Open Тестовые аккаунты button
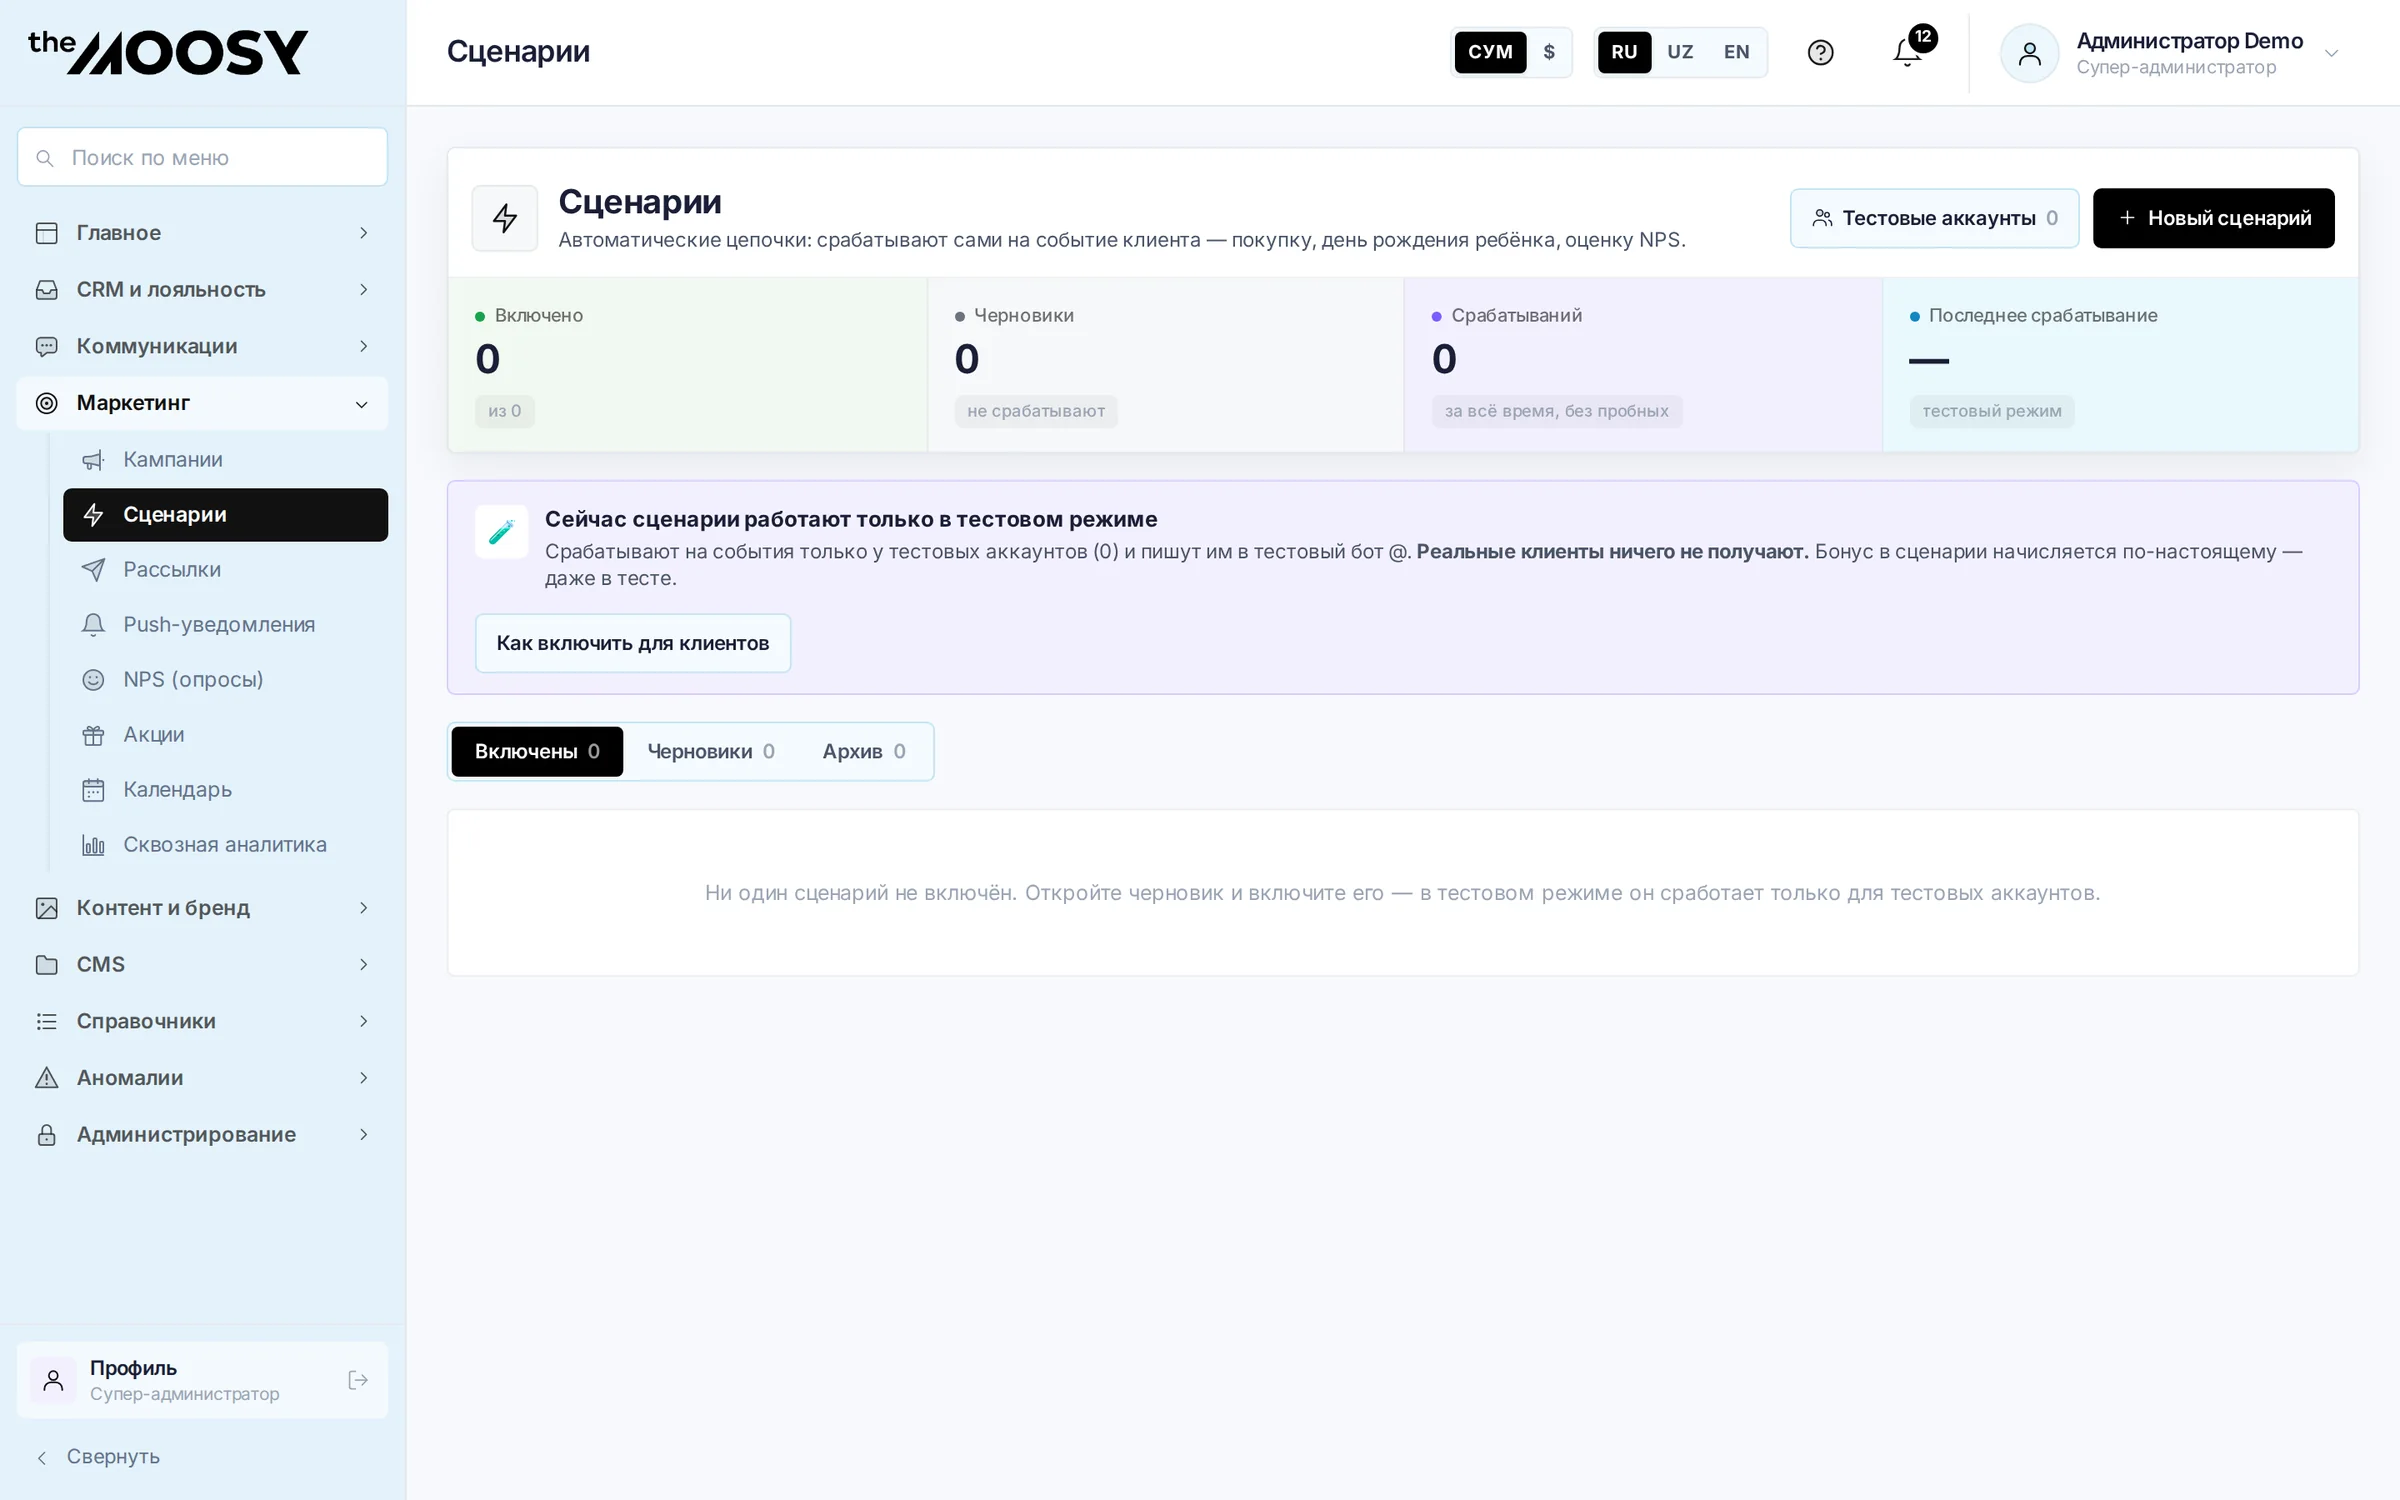Image resolution: width=2400 pixels, height=1500 pixels. pos(1934,218)
